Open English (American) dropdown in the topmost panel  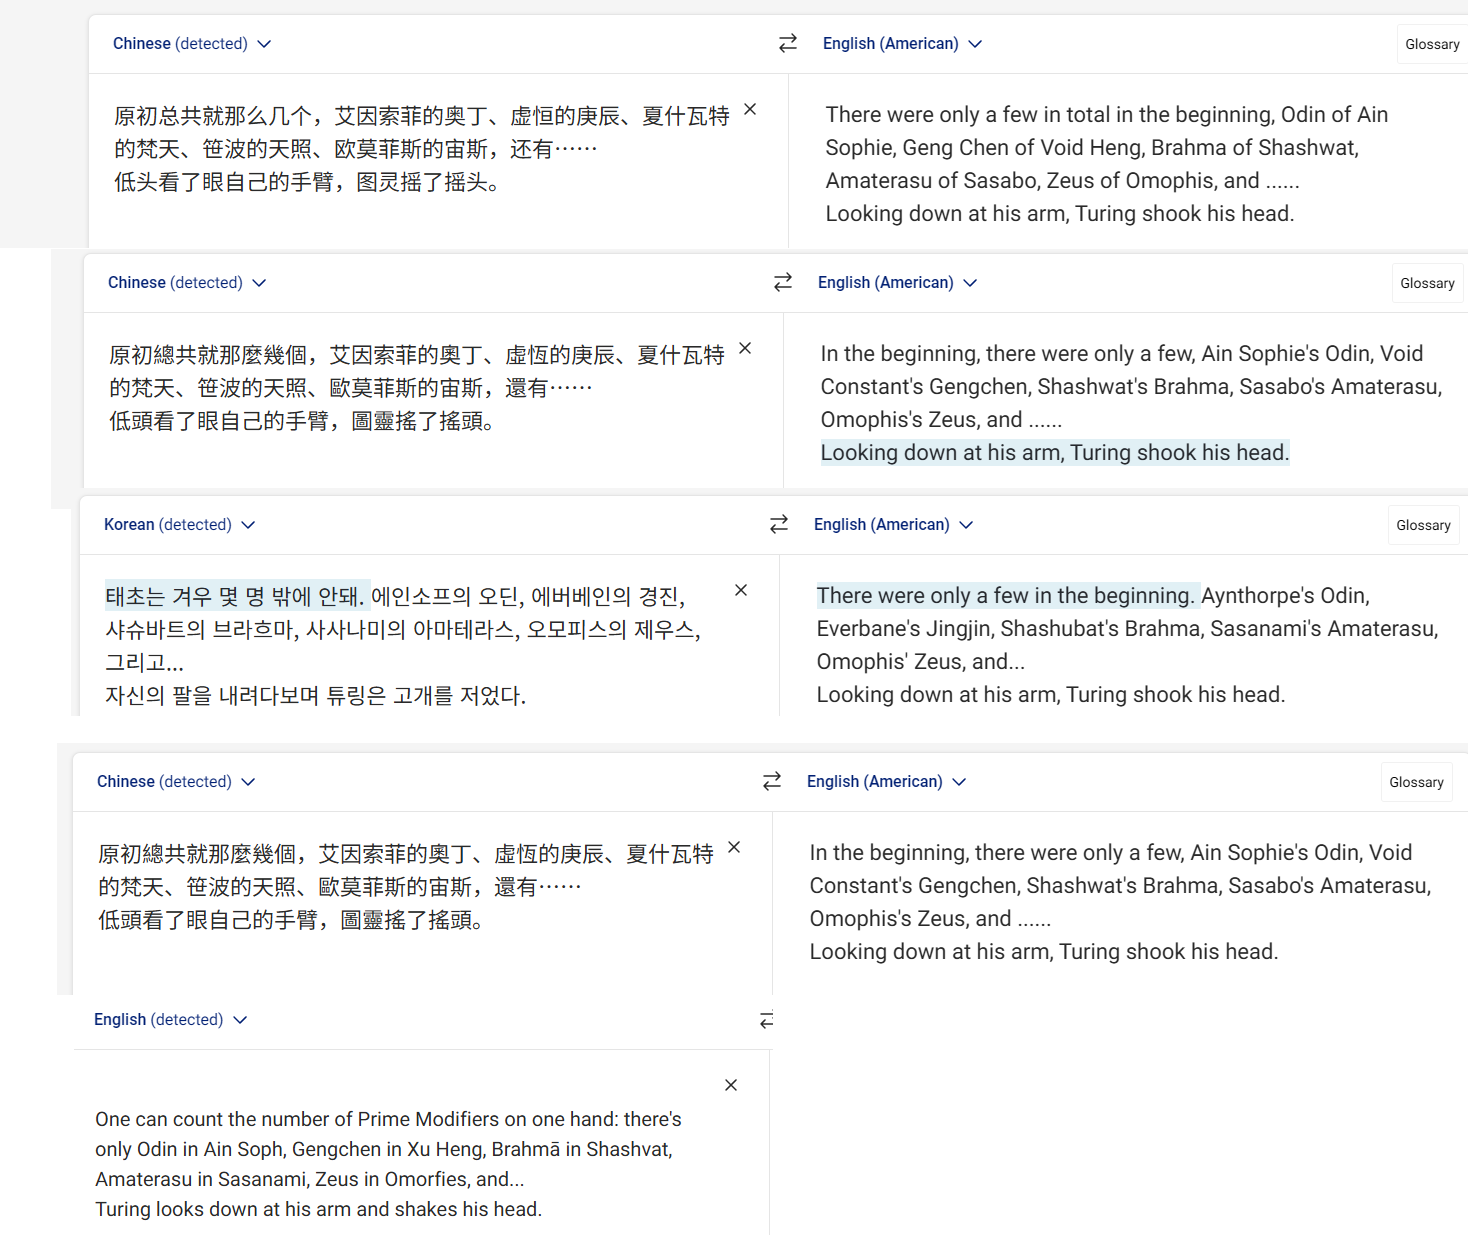(902, 44)
